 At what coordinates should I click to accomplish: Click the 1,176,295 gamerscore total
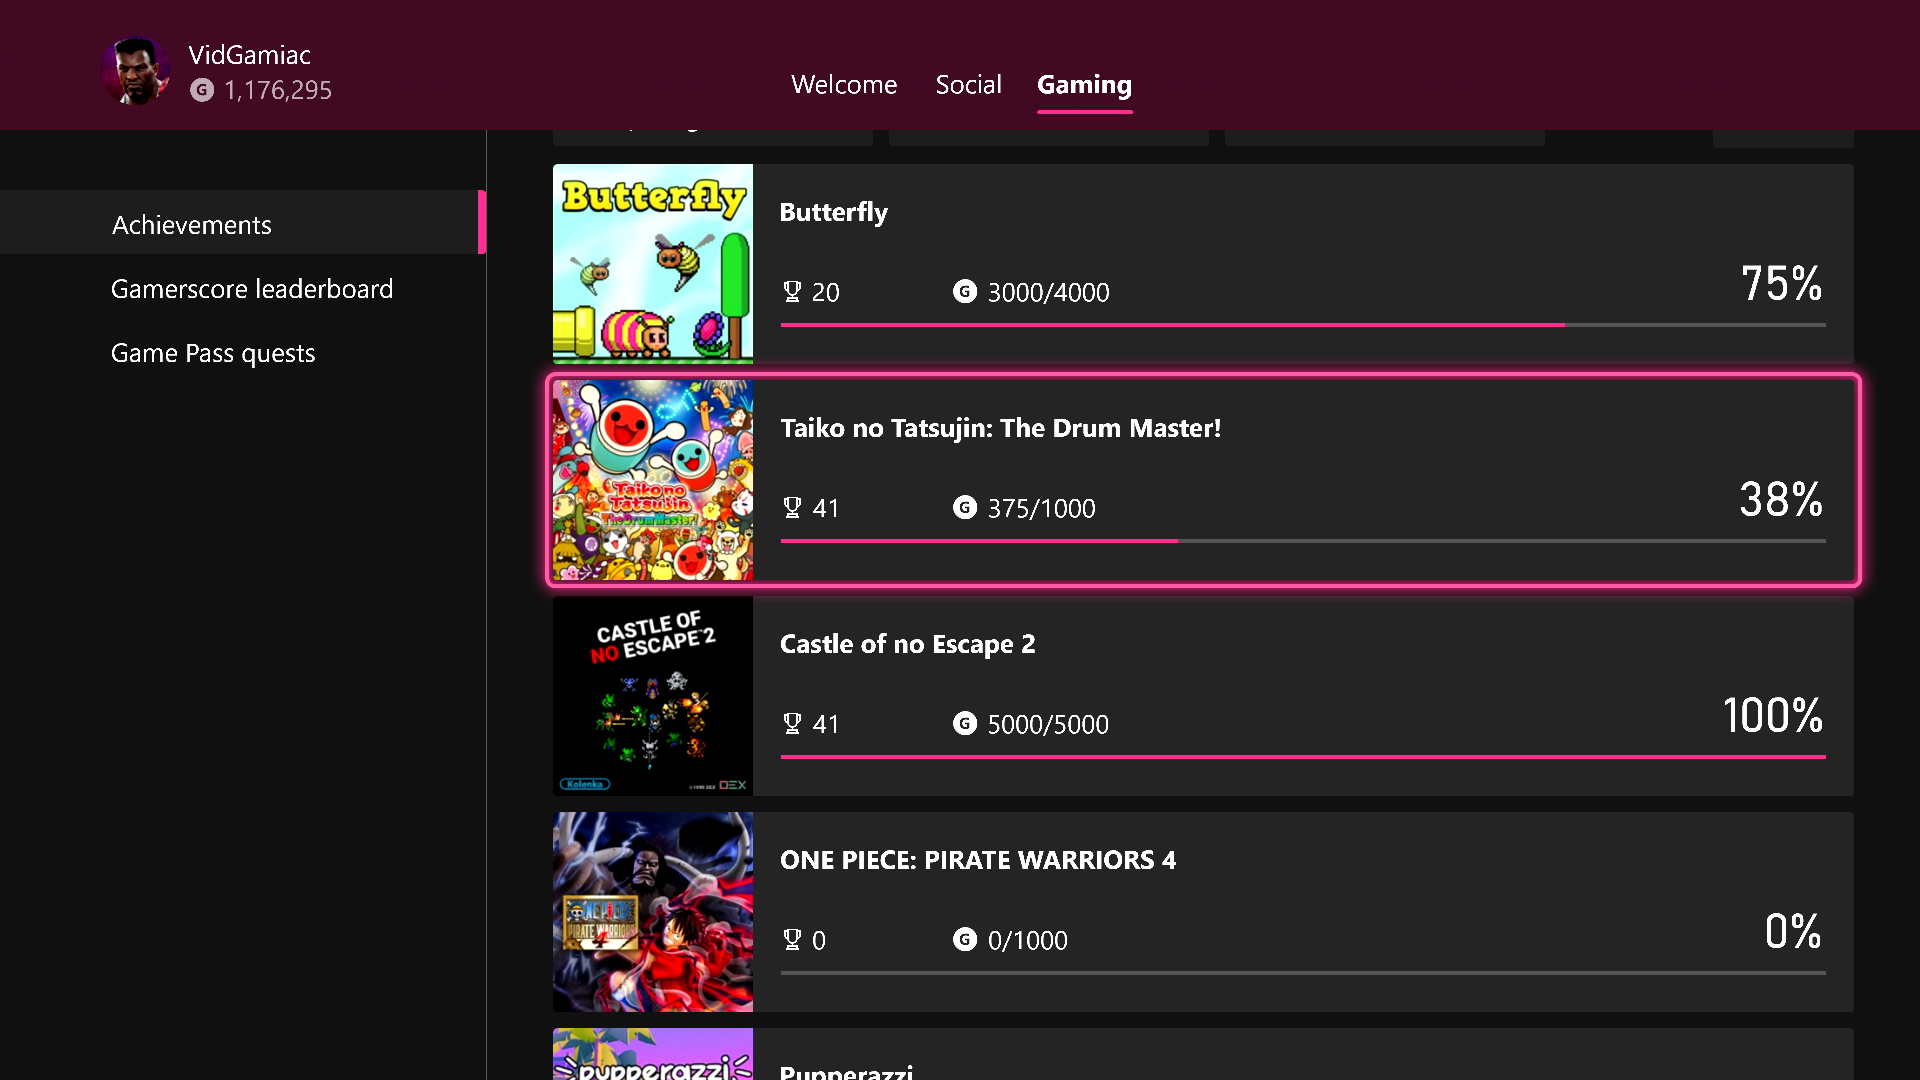278,91
